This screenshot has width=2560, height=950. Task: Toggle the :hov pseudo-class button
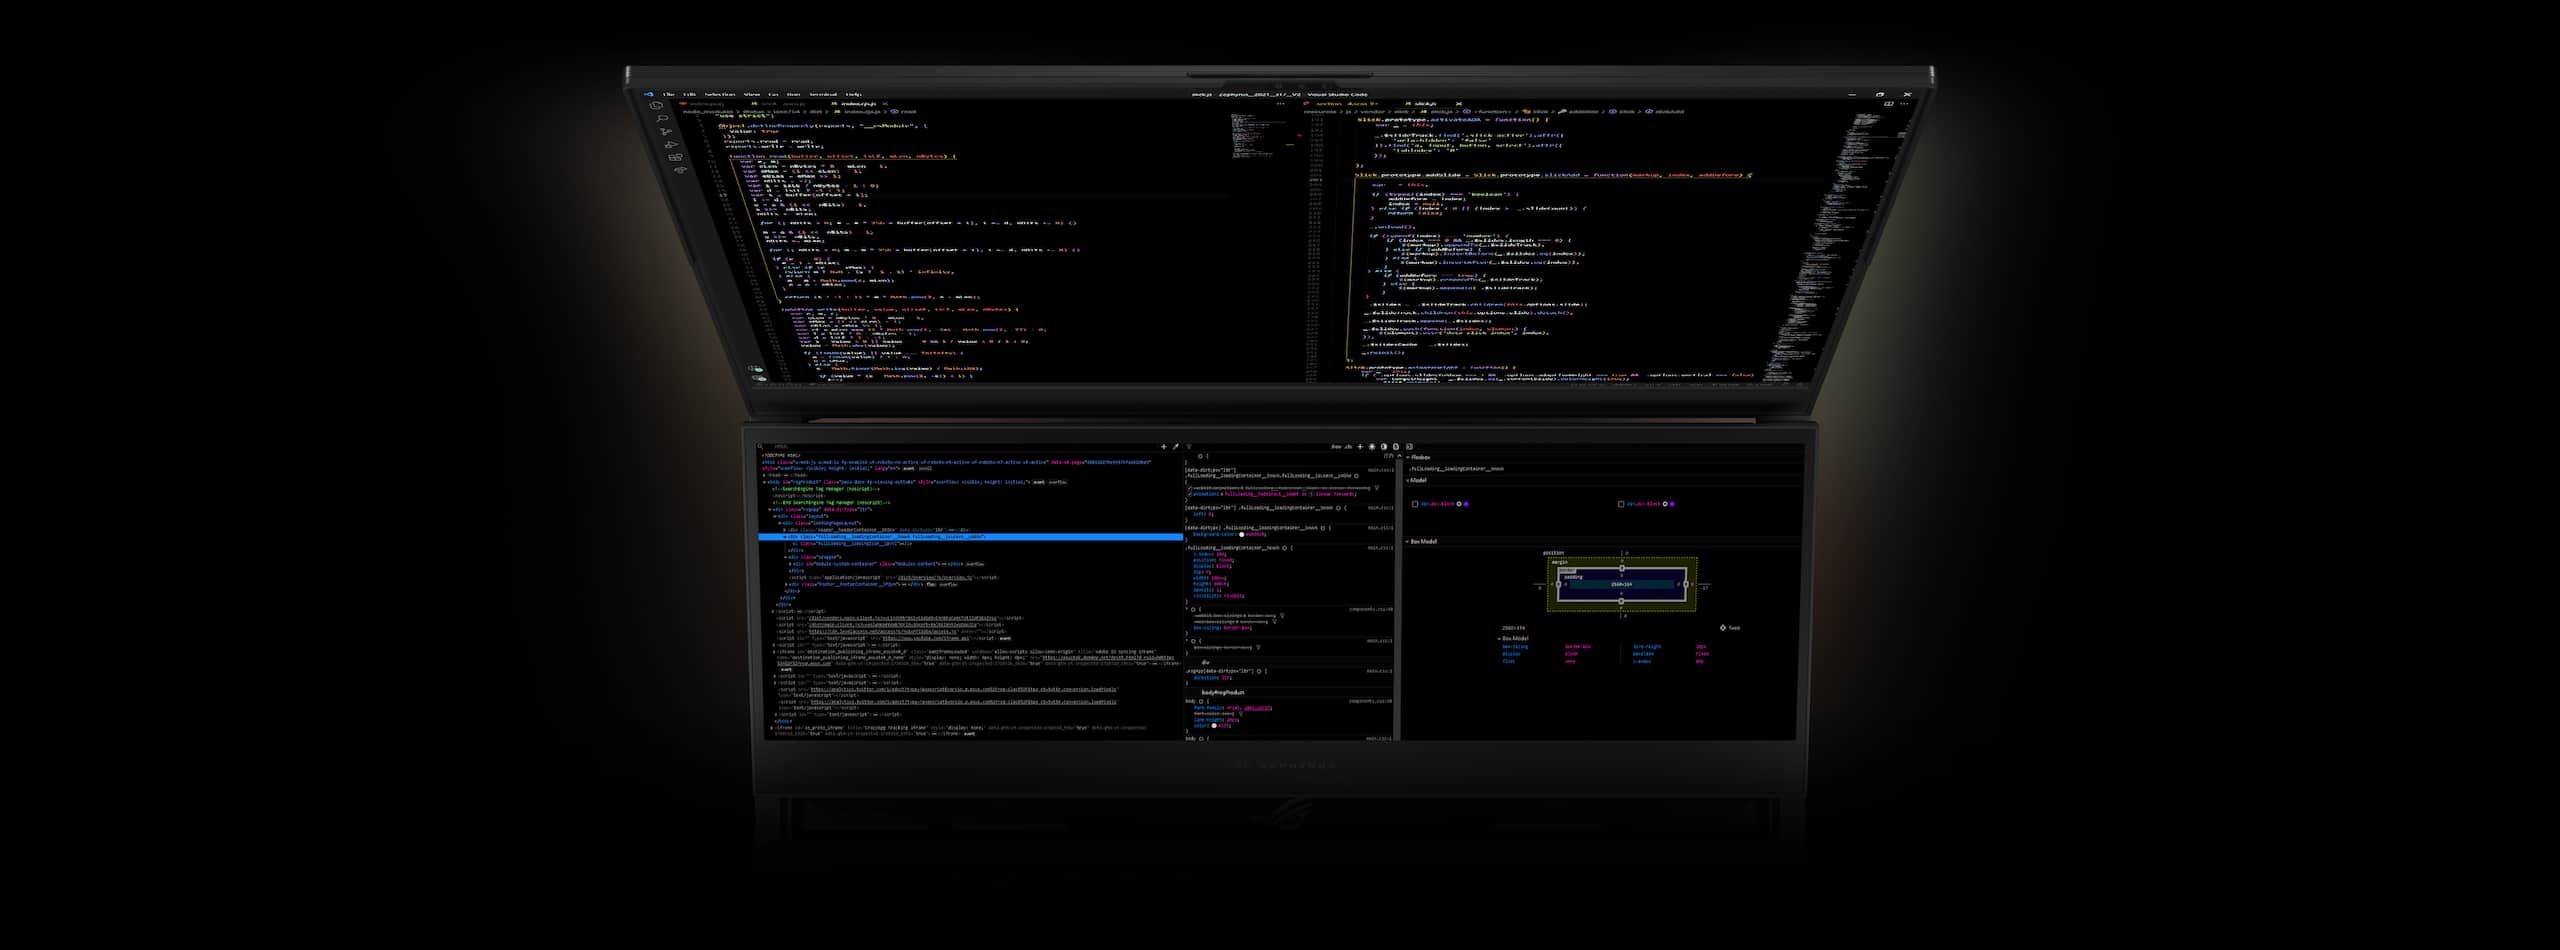point(1336,447)
